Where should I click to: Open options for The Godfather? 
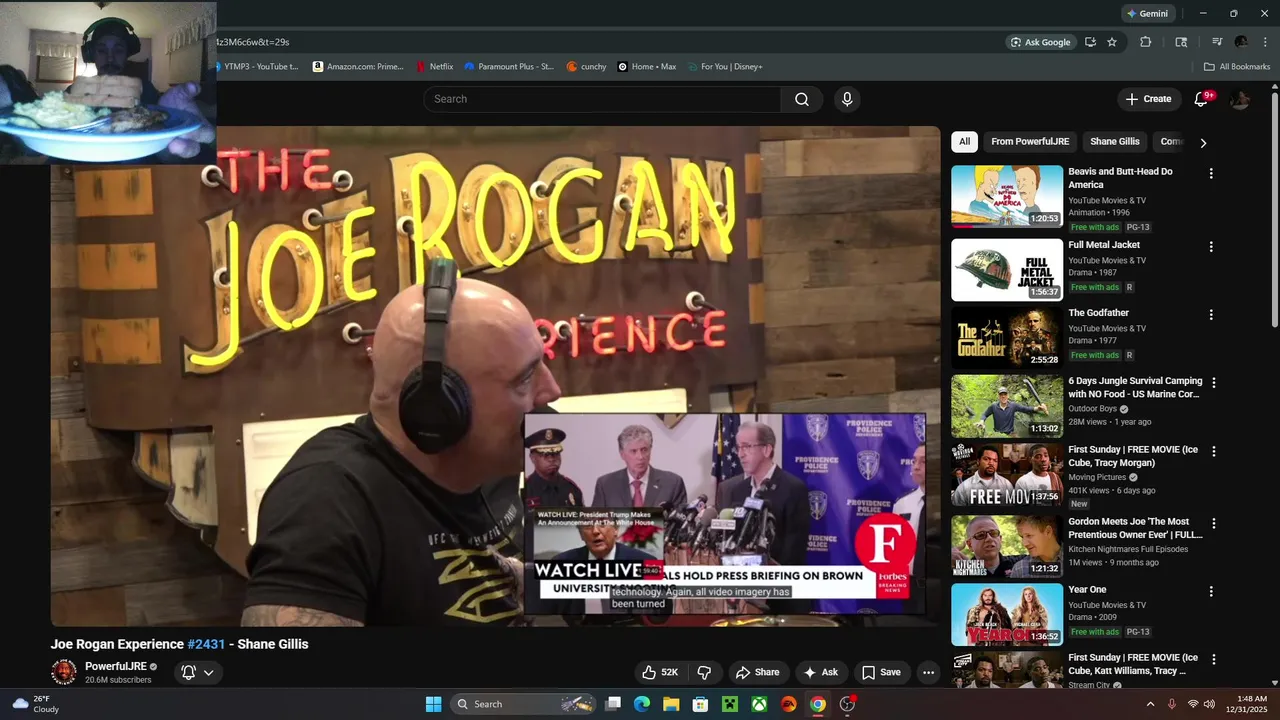pyautogui.click(x=1211, y=314)
